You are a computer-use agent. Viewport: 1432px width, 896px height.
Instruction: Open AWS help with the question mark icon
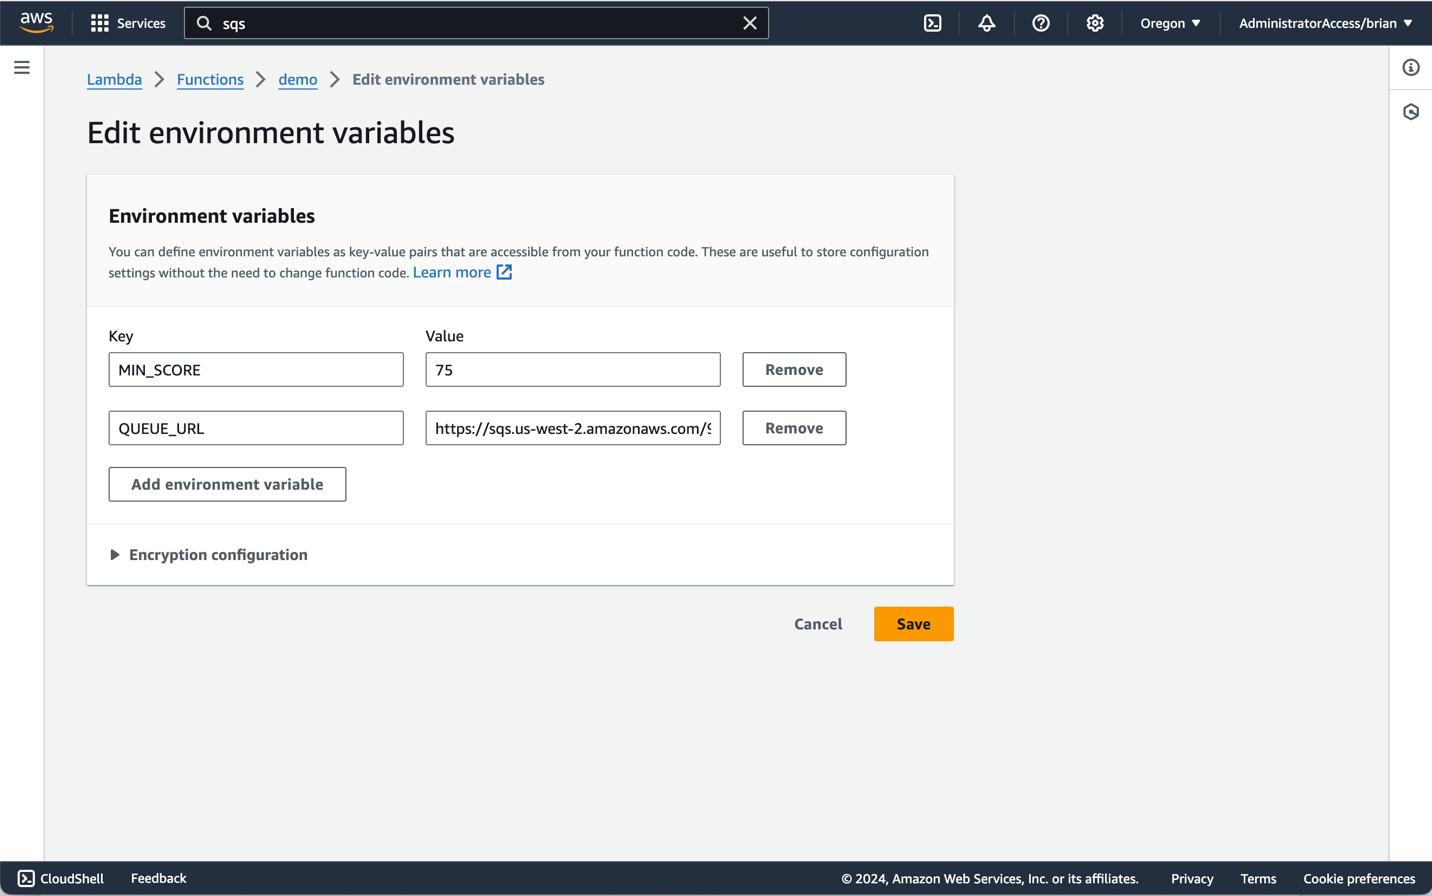pos(1041,22)
